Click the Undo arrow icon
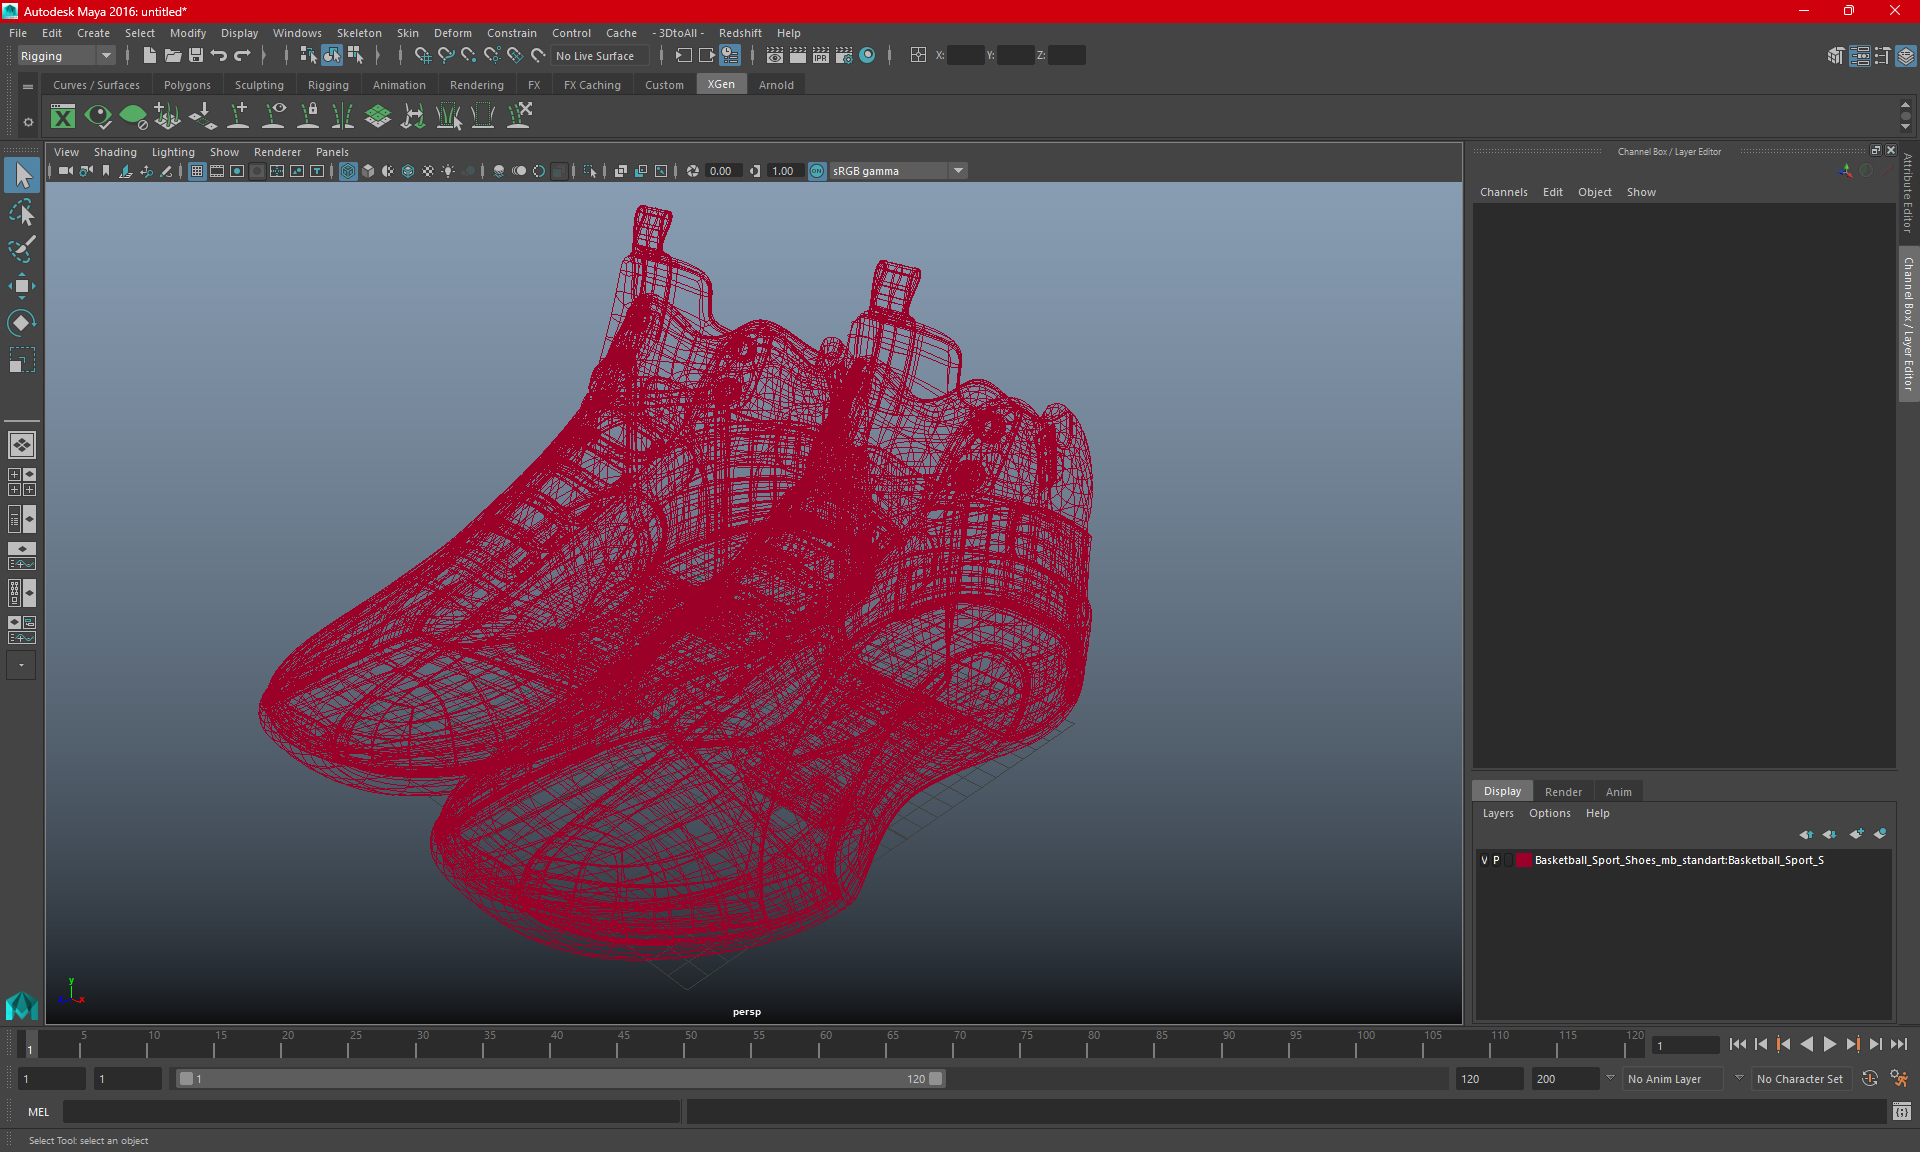 point(219,56)
